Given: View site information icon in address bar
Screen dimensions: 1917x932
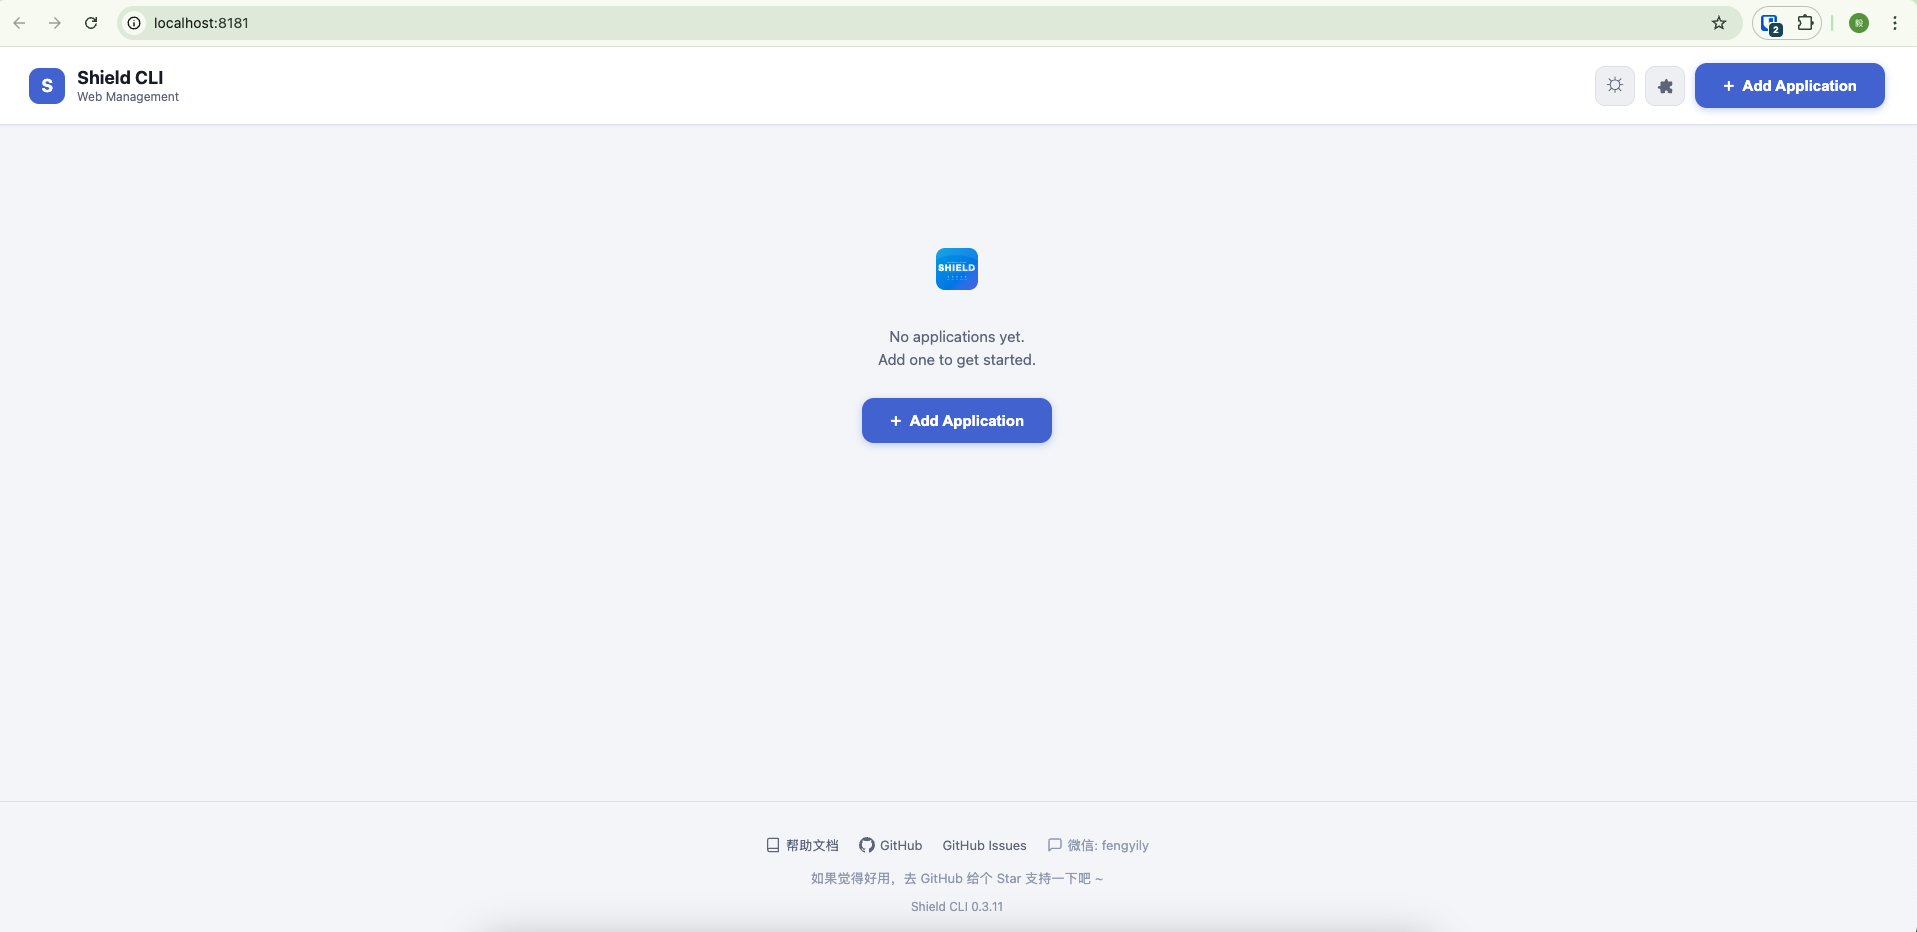Looking at the screenshot, I should (x=134, y=23).
